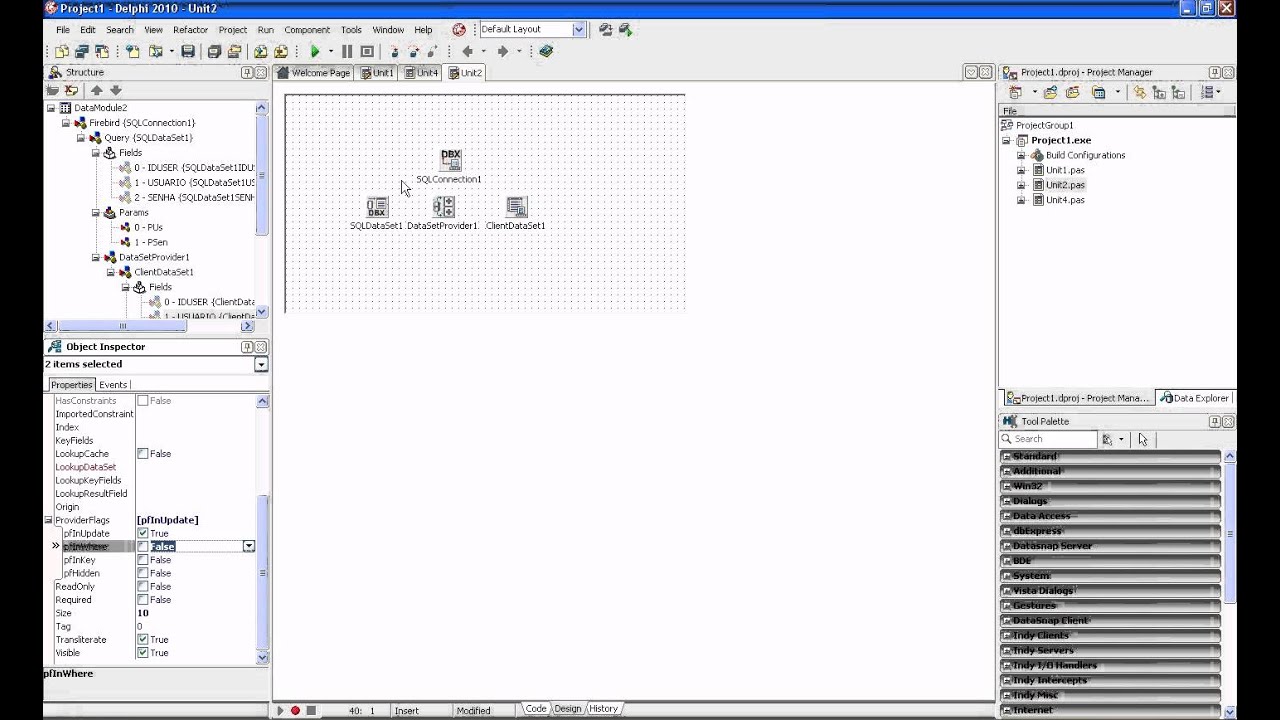The height and width of the screenshot is (720, 1280).
Task: Toggle the ReadOnly checkbox
Action: [142, 586]
